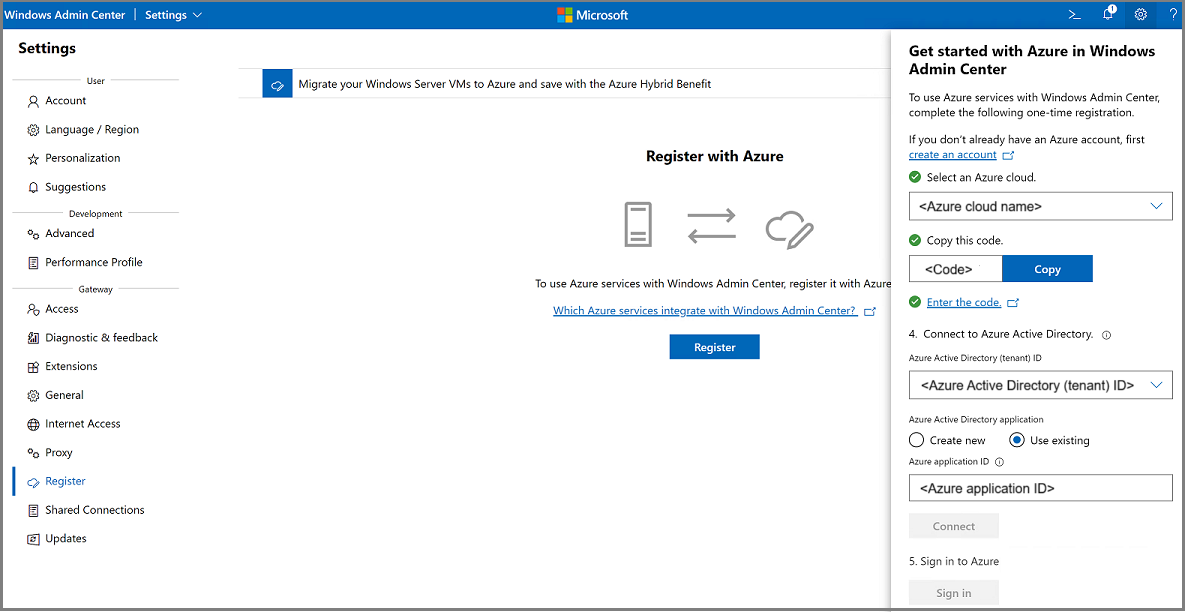Open the Account settings icon
The width and height of the screenshot is (1185, 612).
[x=31, y=100]
